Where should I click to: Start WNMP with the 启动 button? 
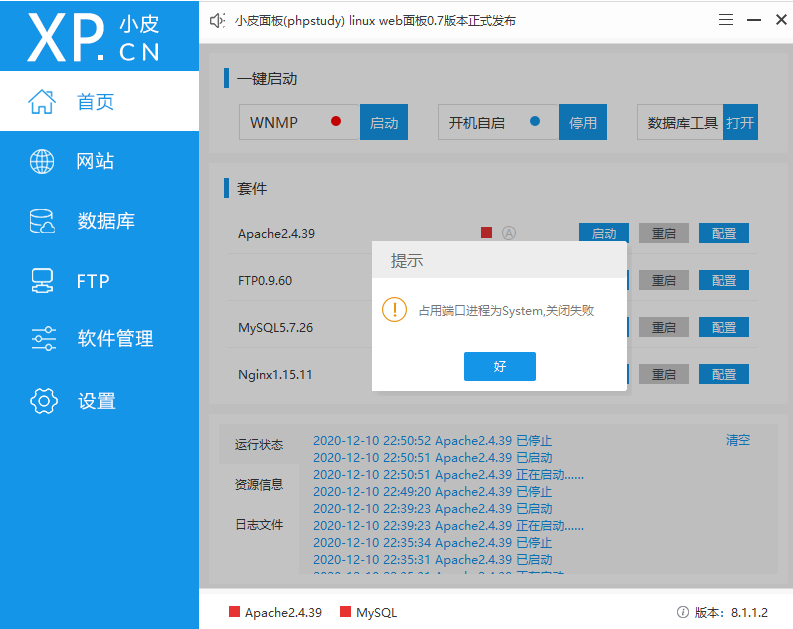(x=384, y=122)
